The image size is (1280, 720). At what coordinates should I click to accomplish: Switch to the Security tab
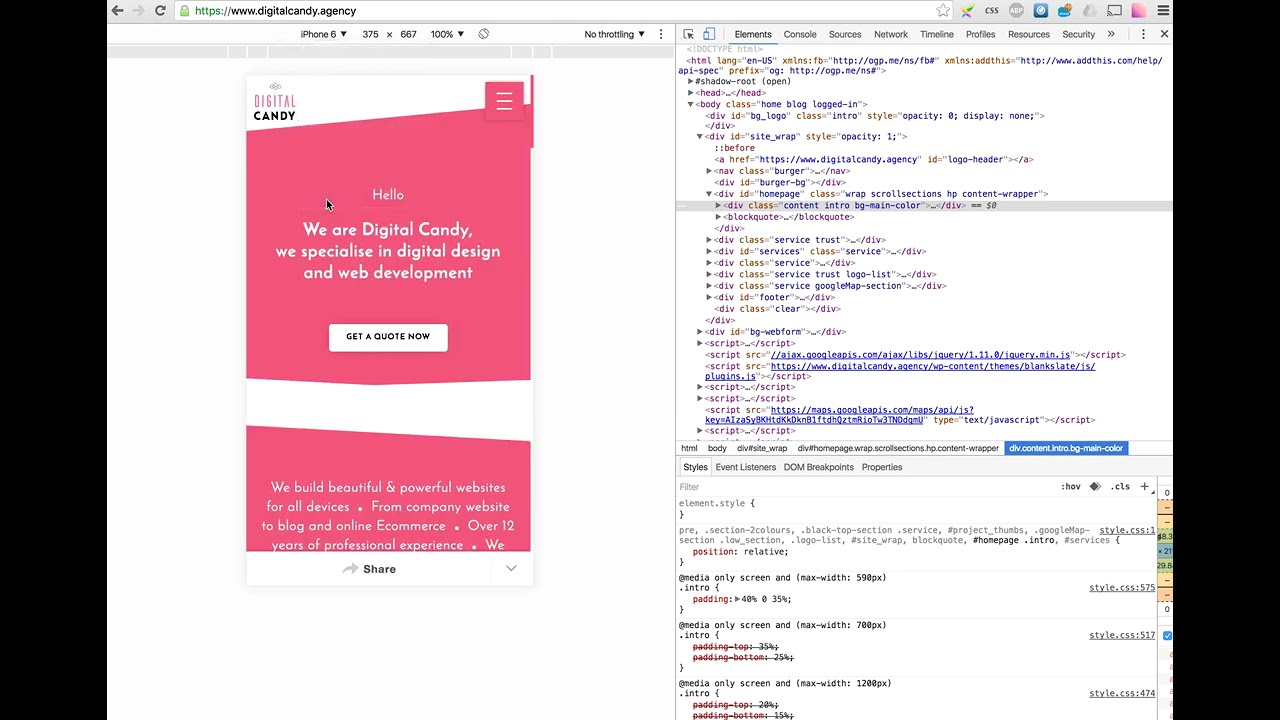(1079, 34)
